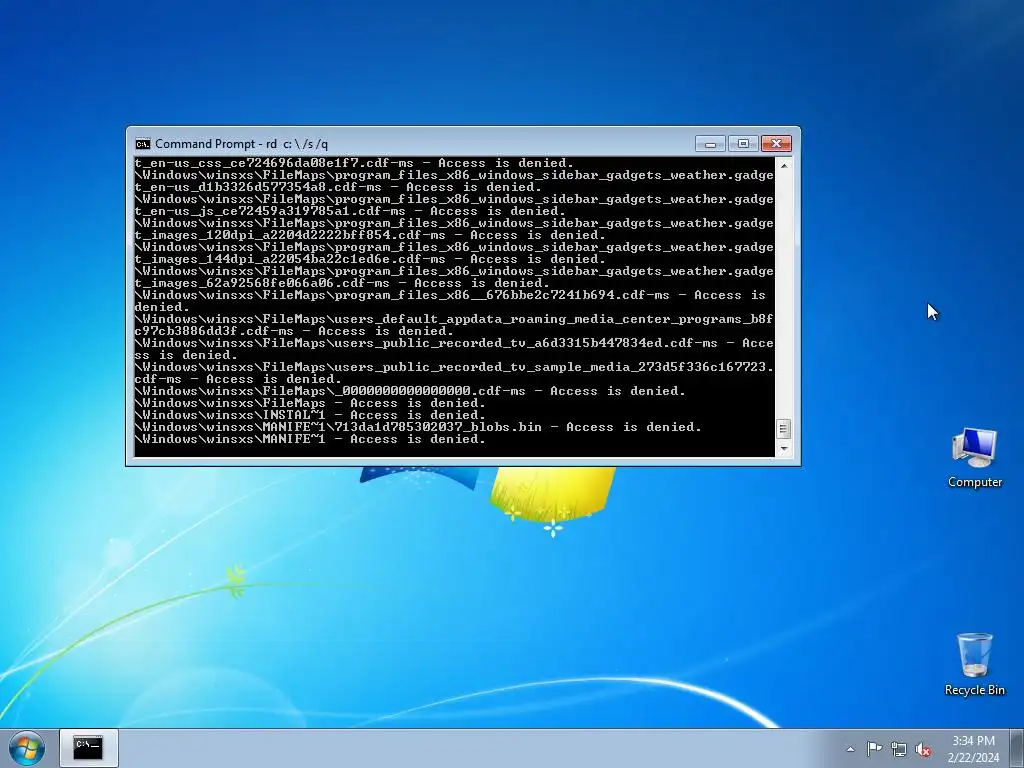Screen dimensions: 1024x768
Task: Click the line with users_default_appdata_roaming_media_center_programs
Action: coord(454,325)
